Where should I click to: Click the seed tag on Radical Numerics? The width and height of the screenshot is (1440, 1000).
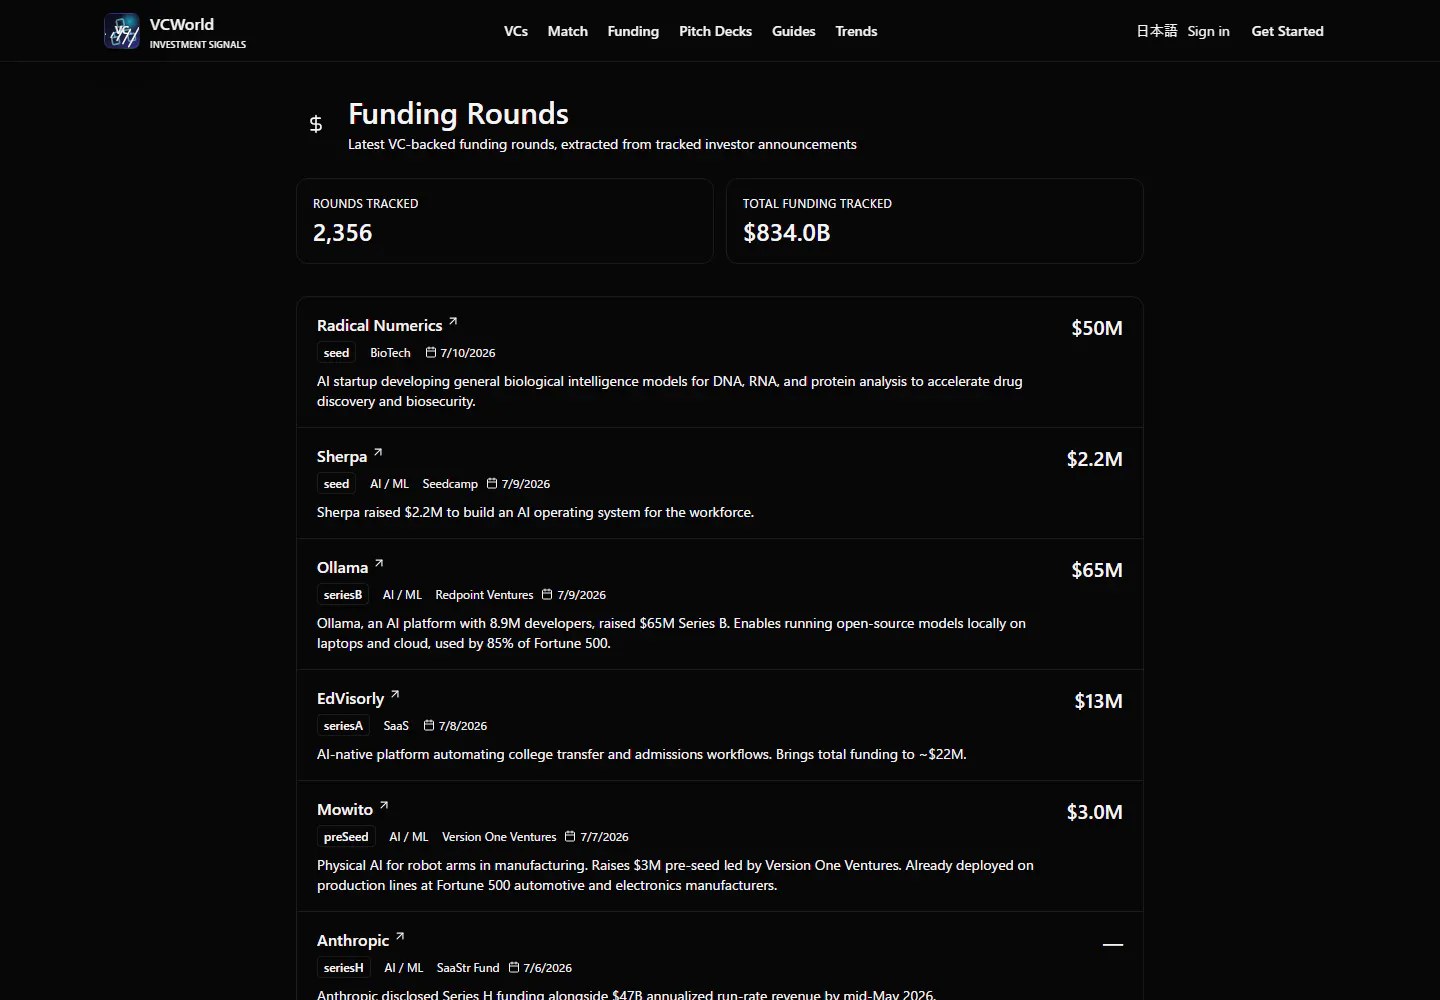336,353
